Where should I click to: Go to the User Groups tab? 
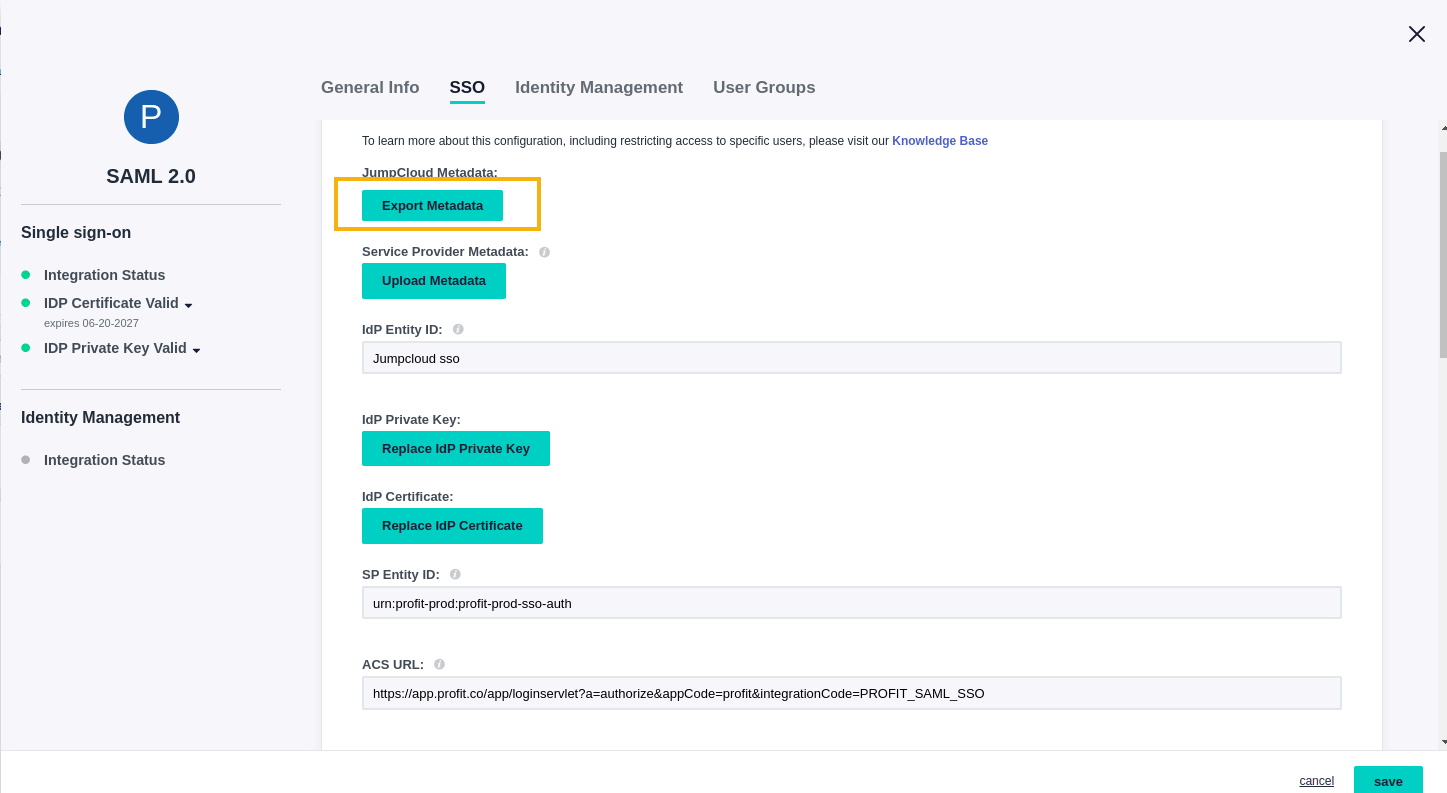click(764, 87)
